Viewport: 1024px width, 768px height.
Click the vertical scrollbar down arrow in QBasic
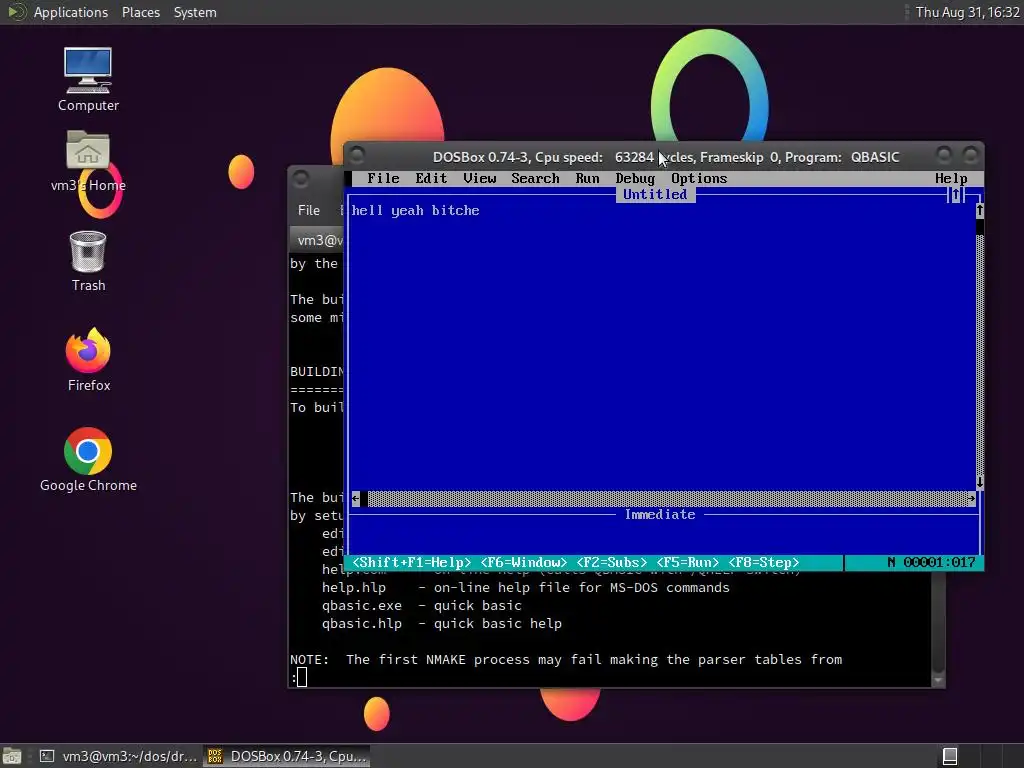click(980, 483)
